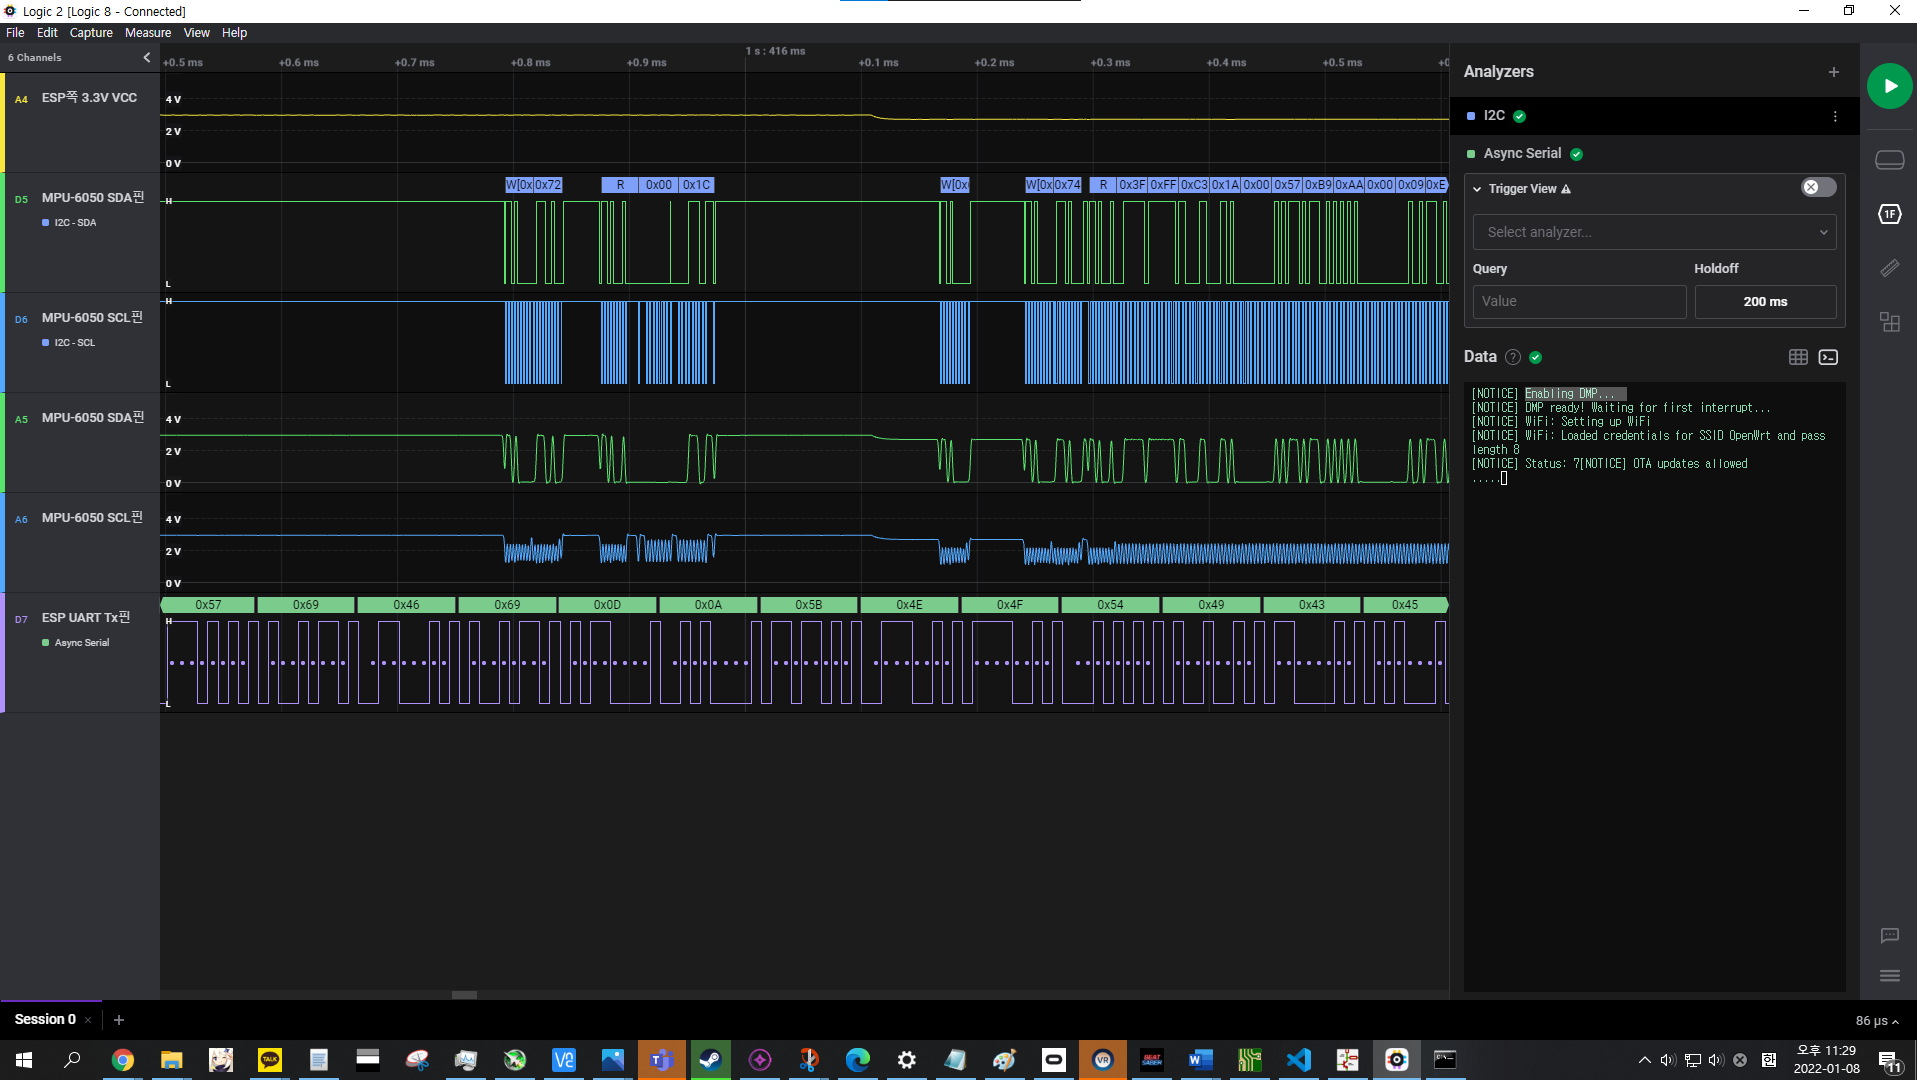This screenshot has height=1080, width=1917.
Task: Open taskbar clock showing 11:29
Action: 1826,1060
